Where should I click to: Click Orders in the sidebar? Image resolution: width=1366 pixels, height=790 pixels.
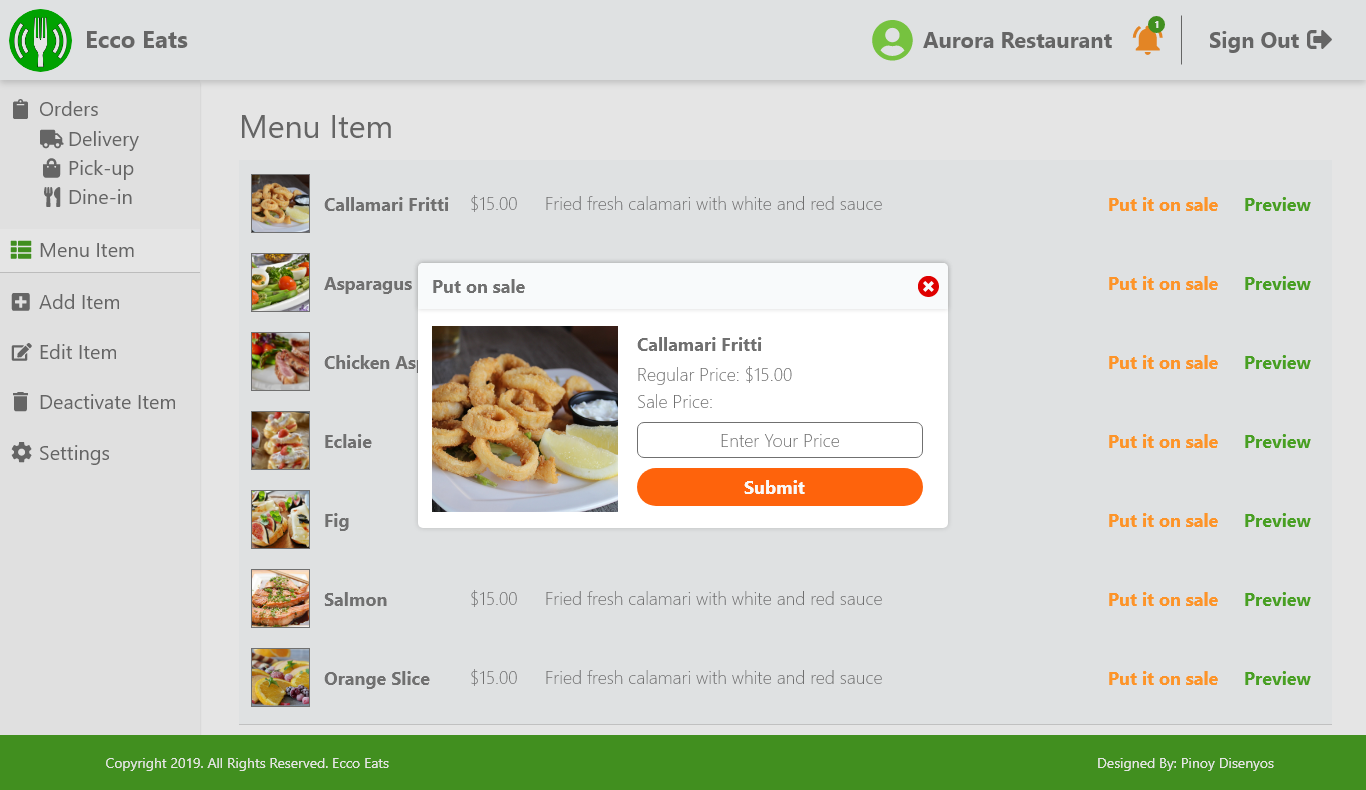click(x=68, y=109)
